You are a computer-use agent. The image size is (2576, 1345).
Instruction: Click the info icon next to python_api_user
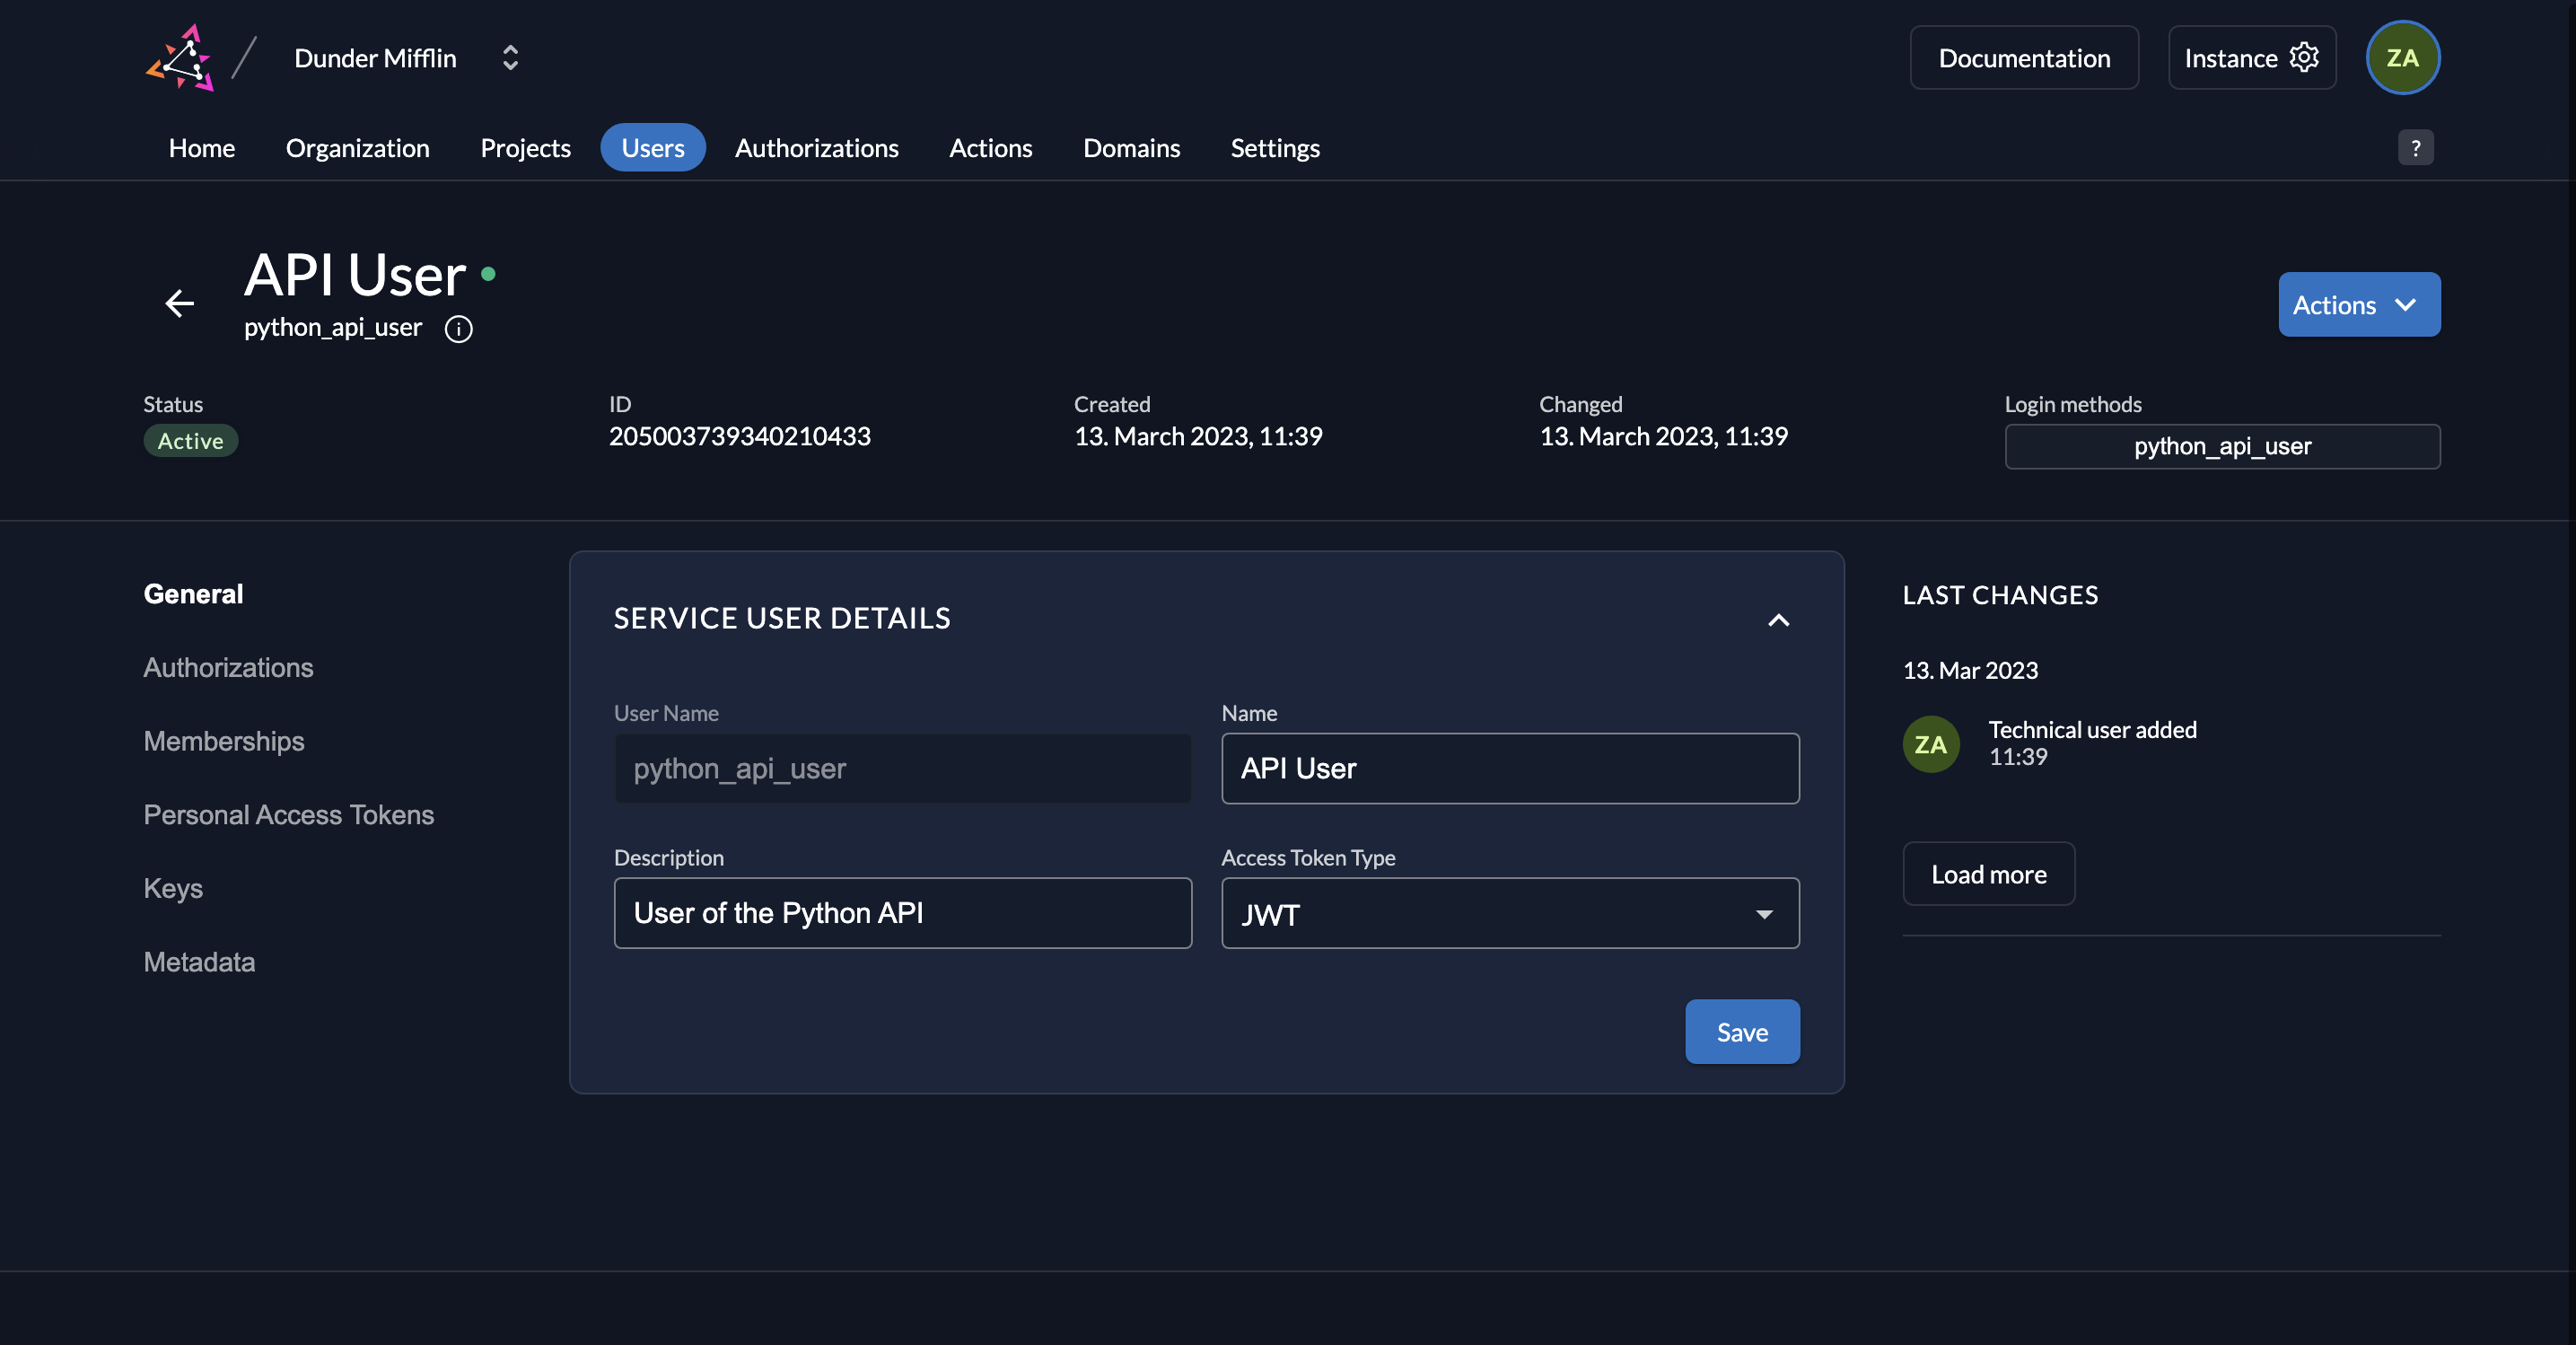point(459,329)
